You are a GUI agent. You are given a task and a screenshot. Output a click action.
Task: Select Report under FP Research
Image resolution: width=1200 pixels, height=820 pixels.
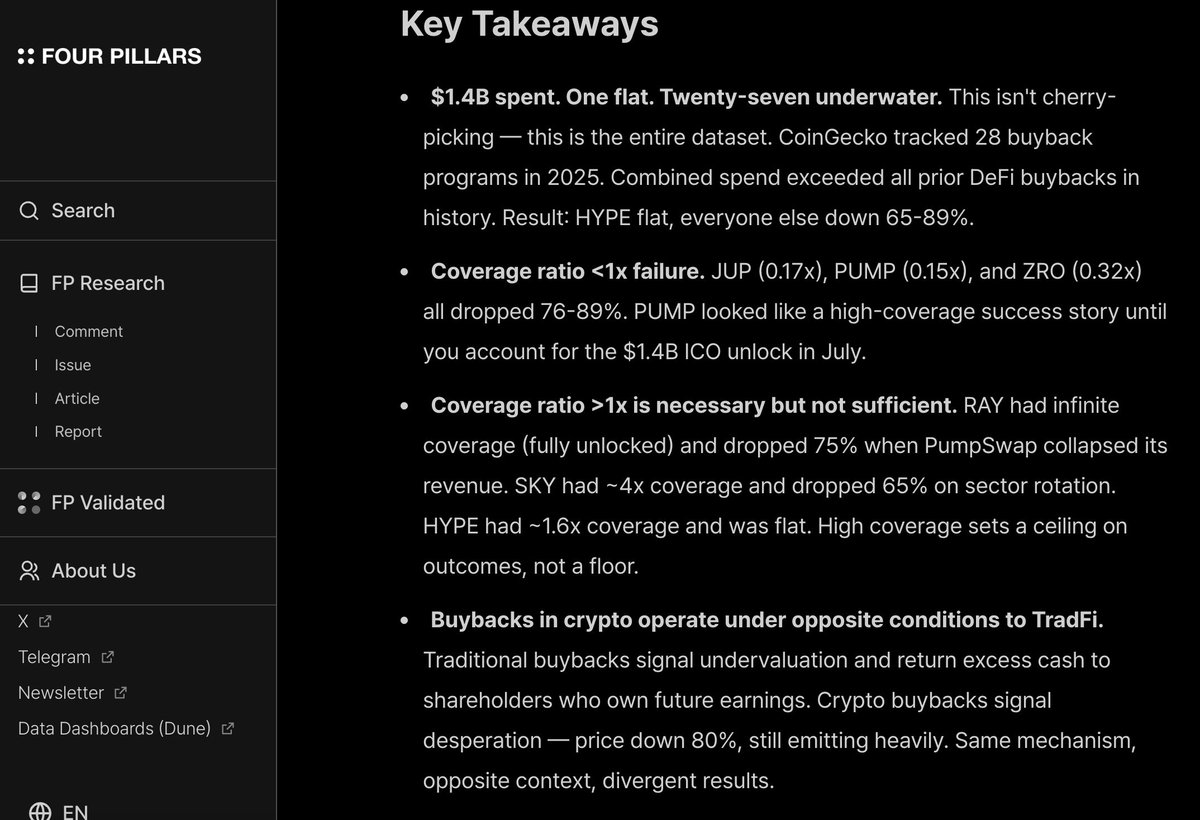tap(78, 432)
